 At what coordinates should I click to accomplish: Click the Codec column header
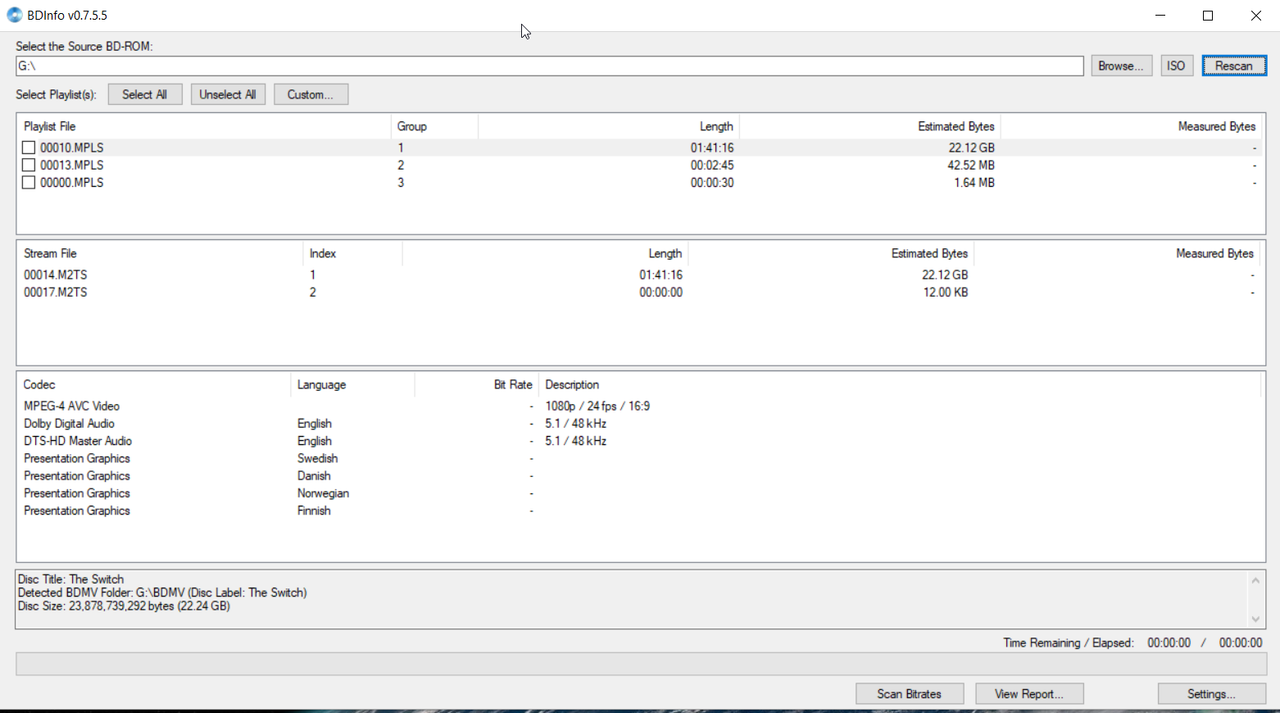[x=154, y=385]
